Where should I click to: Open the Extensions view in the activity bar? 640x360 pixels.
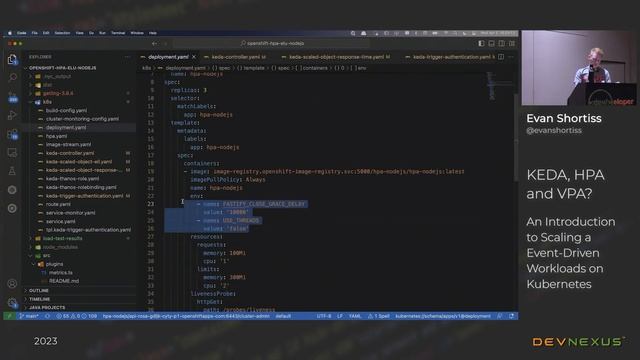(12, 134)
